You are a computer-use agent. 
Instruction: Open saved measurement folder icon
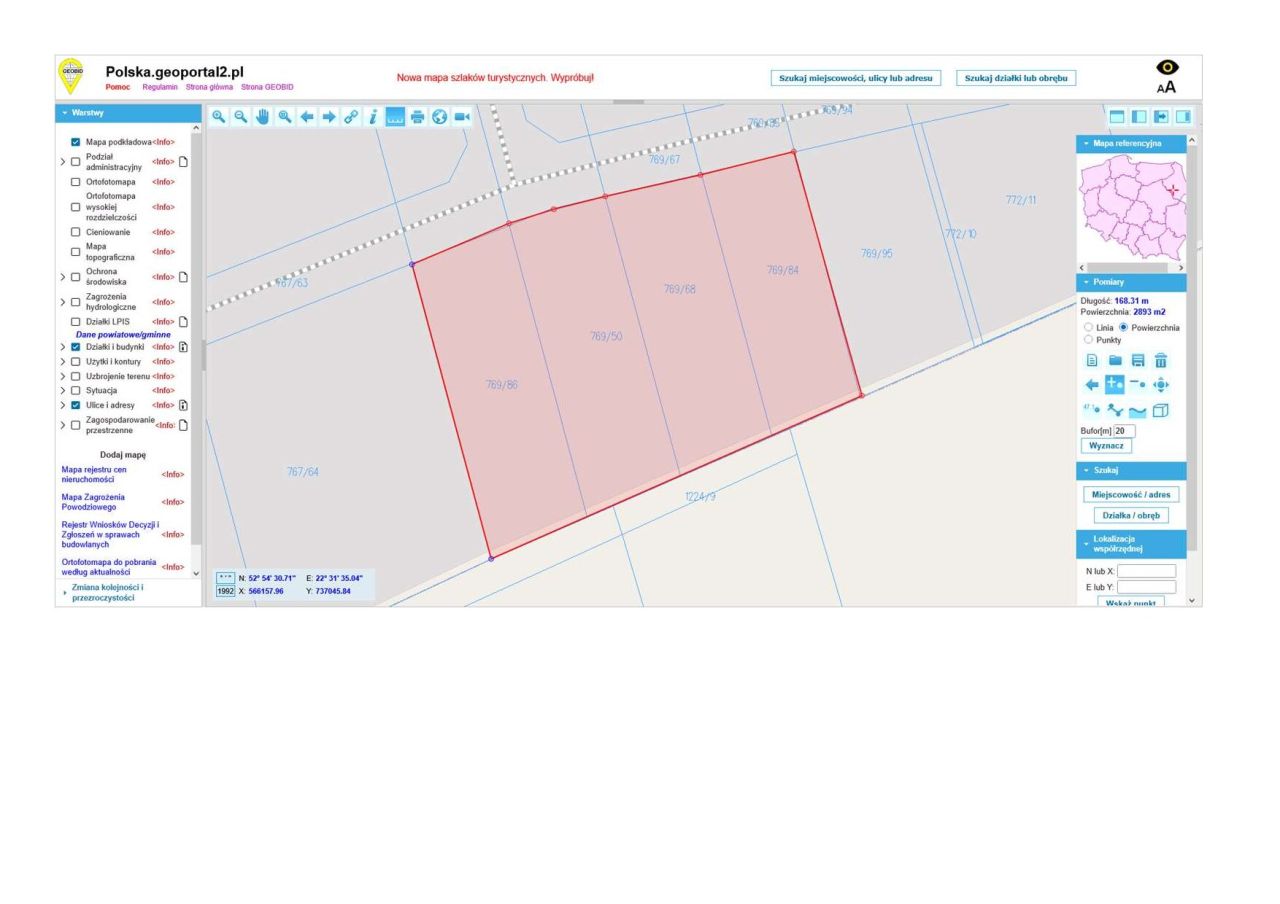pos(1114,361)
